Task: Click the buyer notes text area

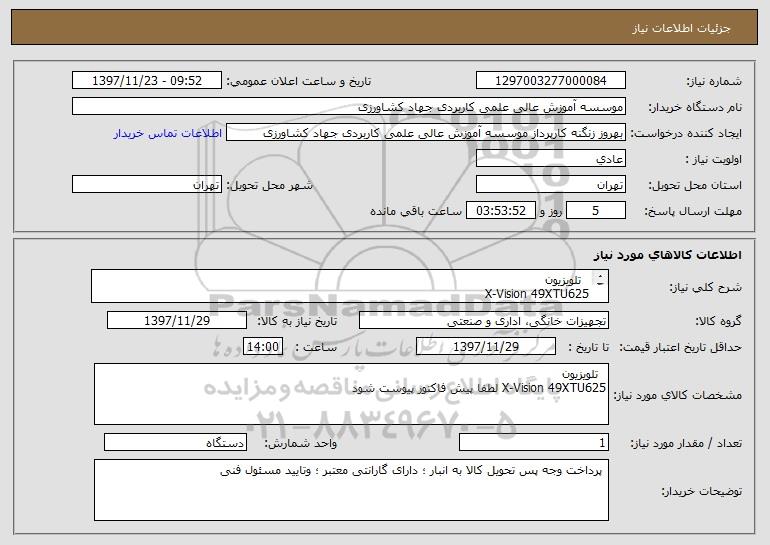Action: pos(351,490)
